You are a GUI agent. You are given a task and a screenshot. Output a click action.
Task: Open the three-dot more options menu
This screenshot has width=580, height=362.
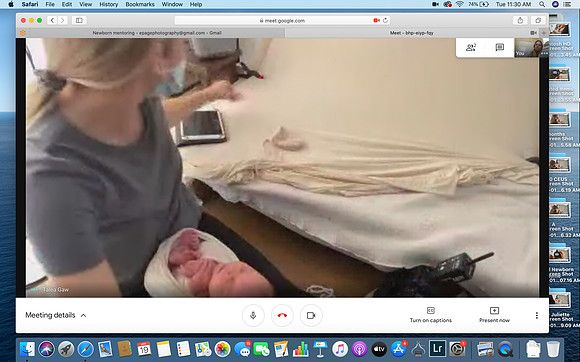(x=537, y=315)
